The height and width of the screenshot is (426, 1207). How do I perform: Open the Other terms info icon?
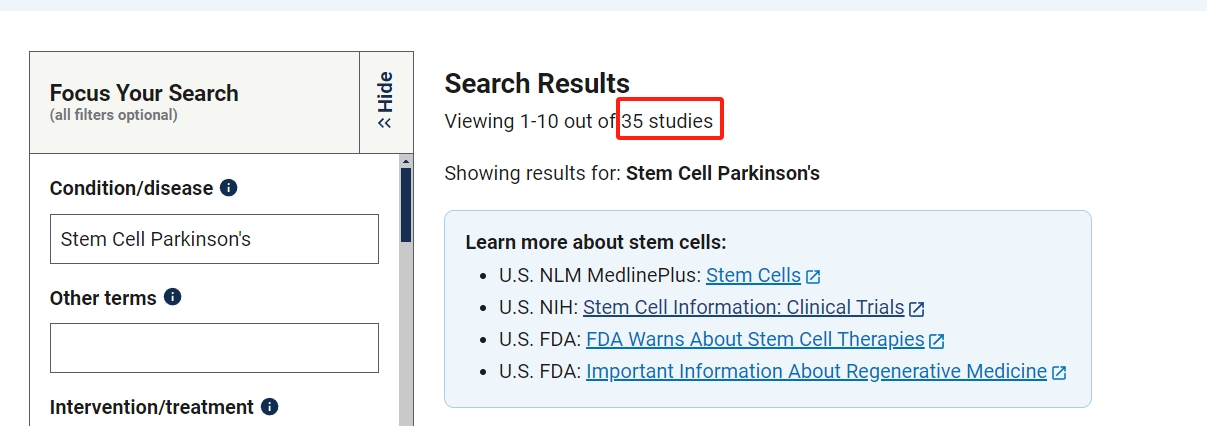[x=172, y=297]
